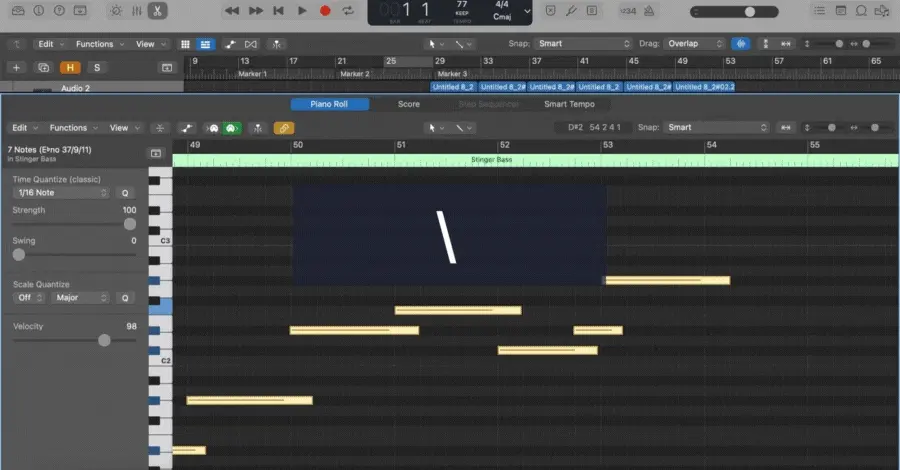The height and width of the screenshot is (470, 900).
Task: Open the Tracks area Functions menu
Action: (100, 44)
